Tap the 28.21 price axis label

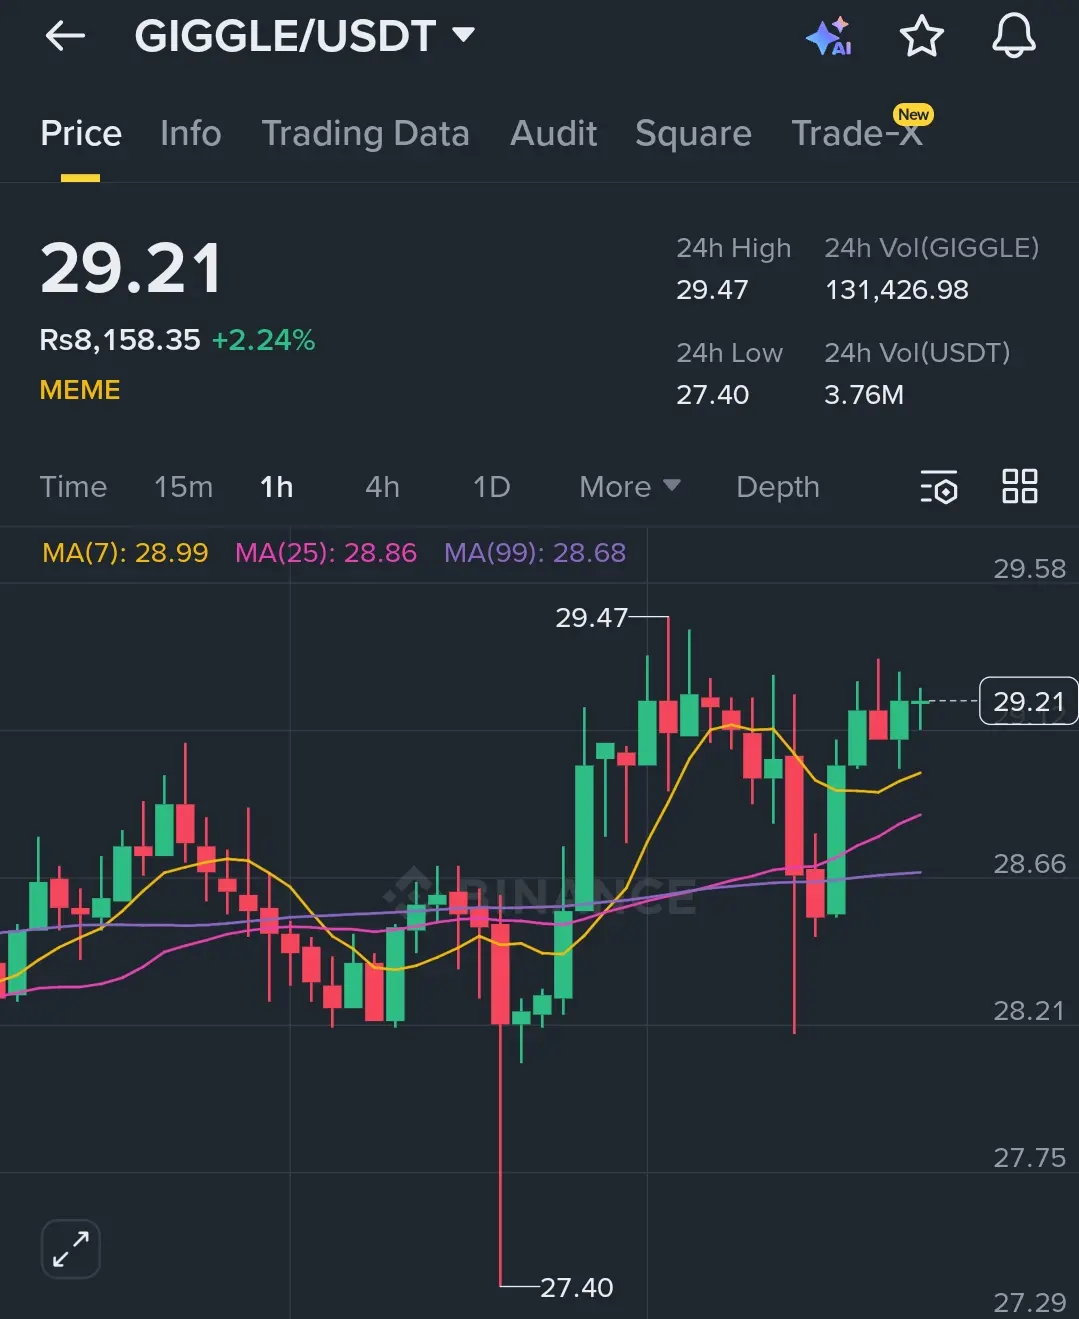coord(1029,1011)
